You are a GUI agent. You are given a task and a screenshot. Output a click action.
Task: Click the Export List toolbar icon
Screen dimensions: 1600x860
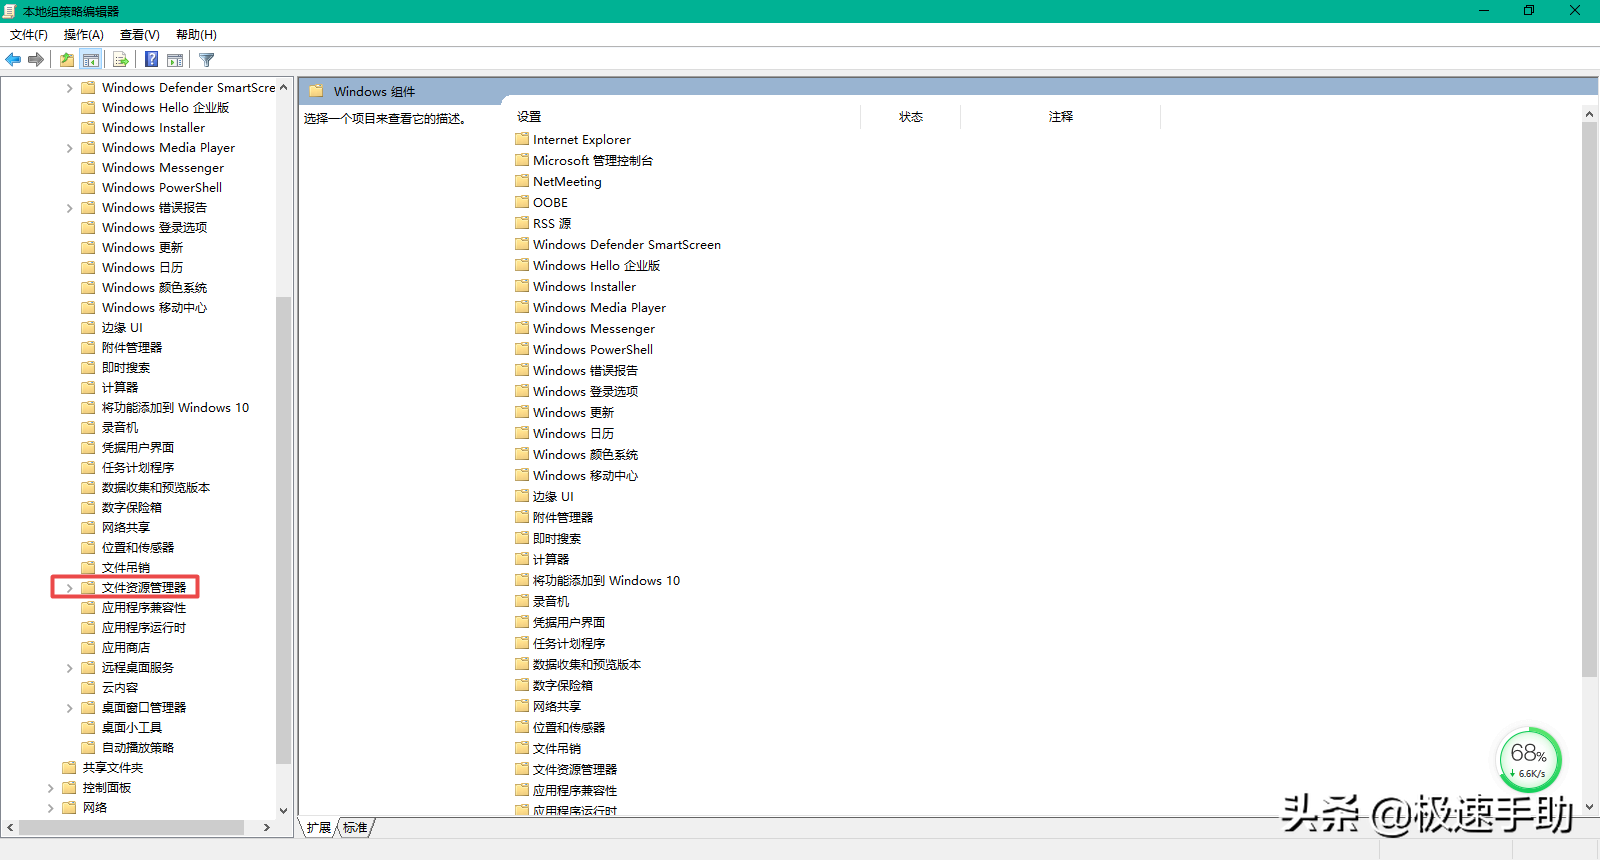[121, 60]
